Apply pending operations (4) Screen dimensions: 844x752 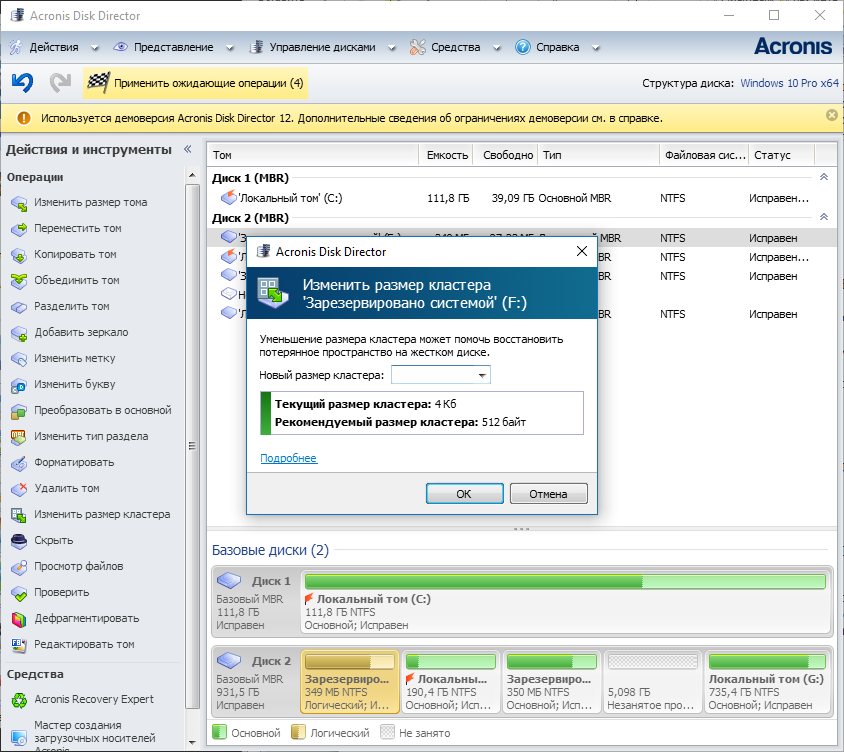pyautogui.click(x=195, y=83)
